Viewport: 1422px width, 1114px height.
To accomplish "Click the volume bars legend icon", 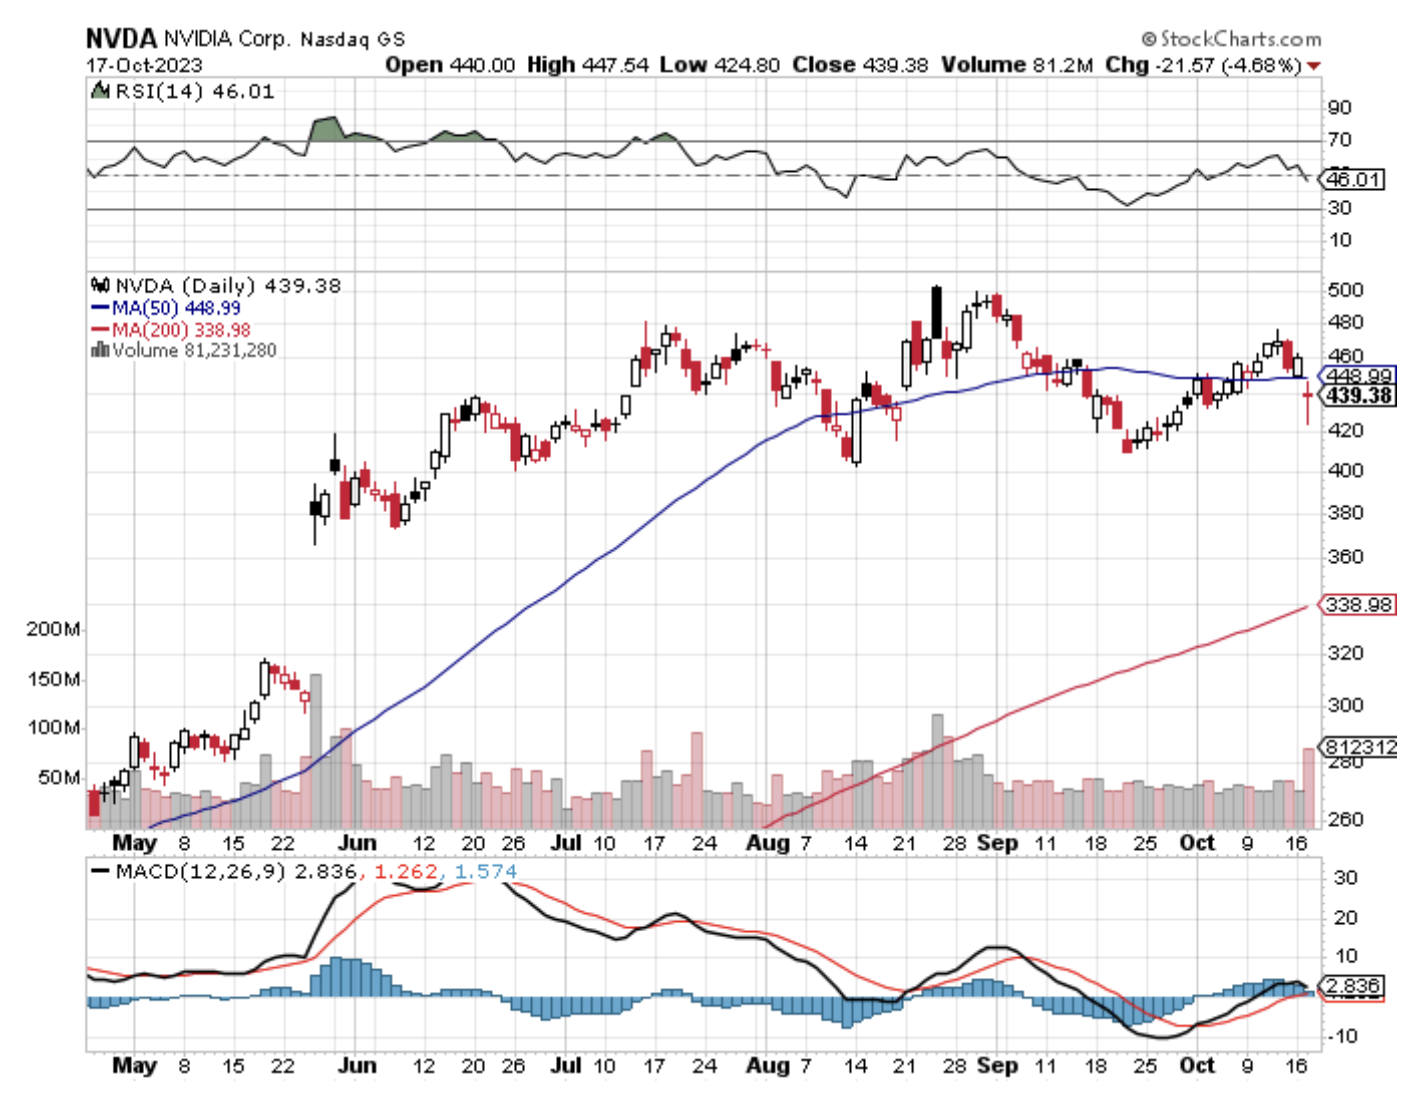I will click(x=100, y=350).
